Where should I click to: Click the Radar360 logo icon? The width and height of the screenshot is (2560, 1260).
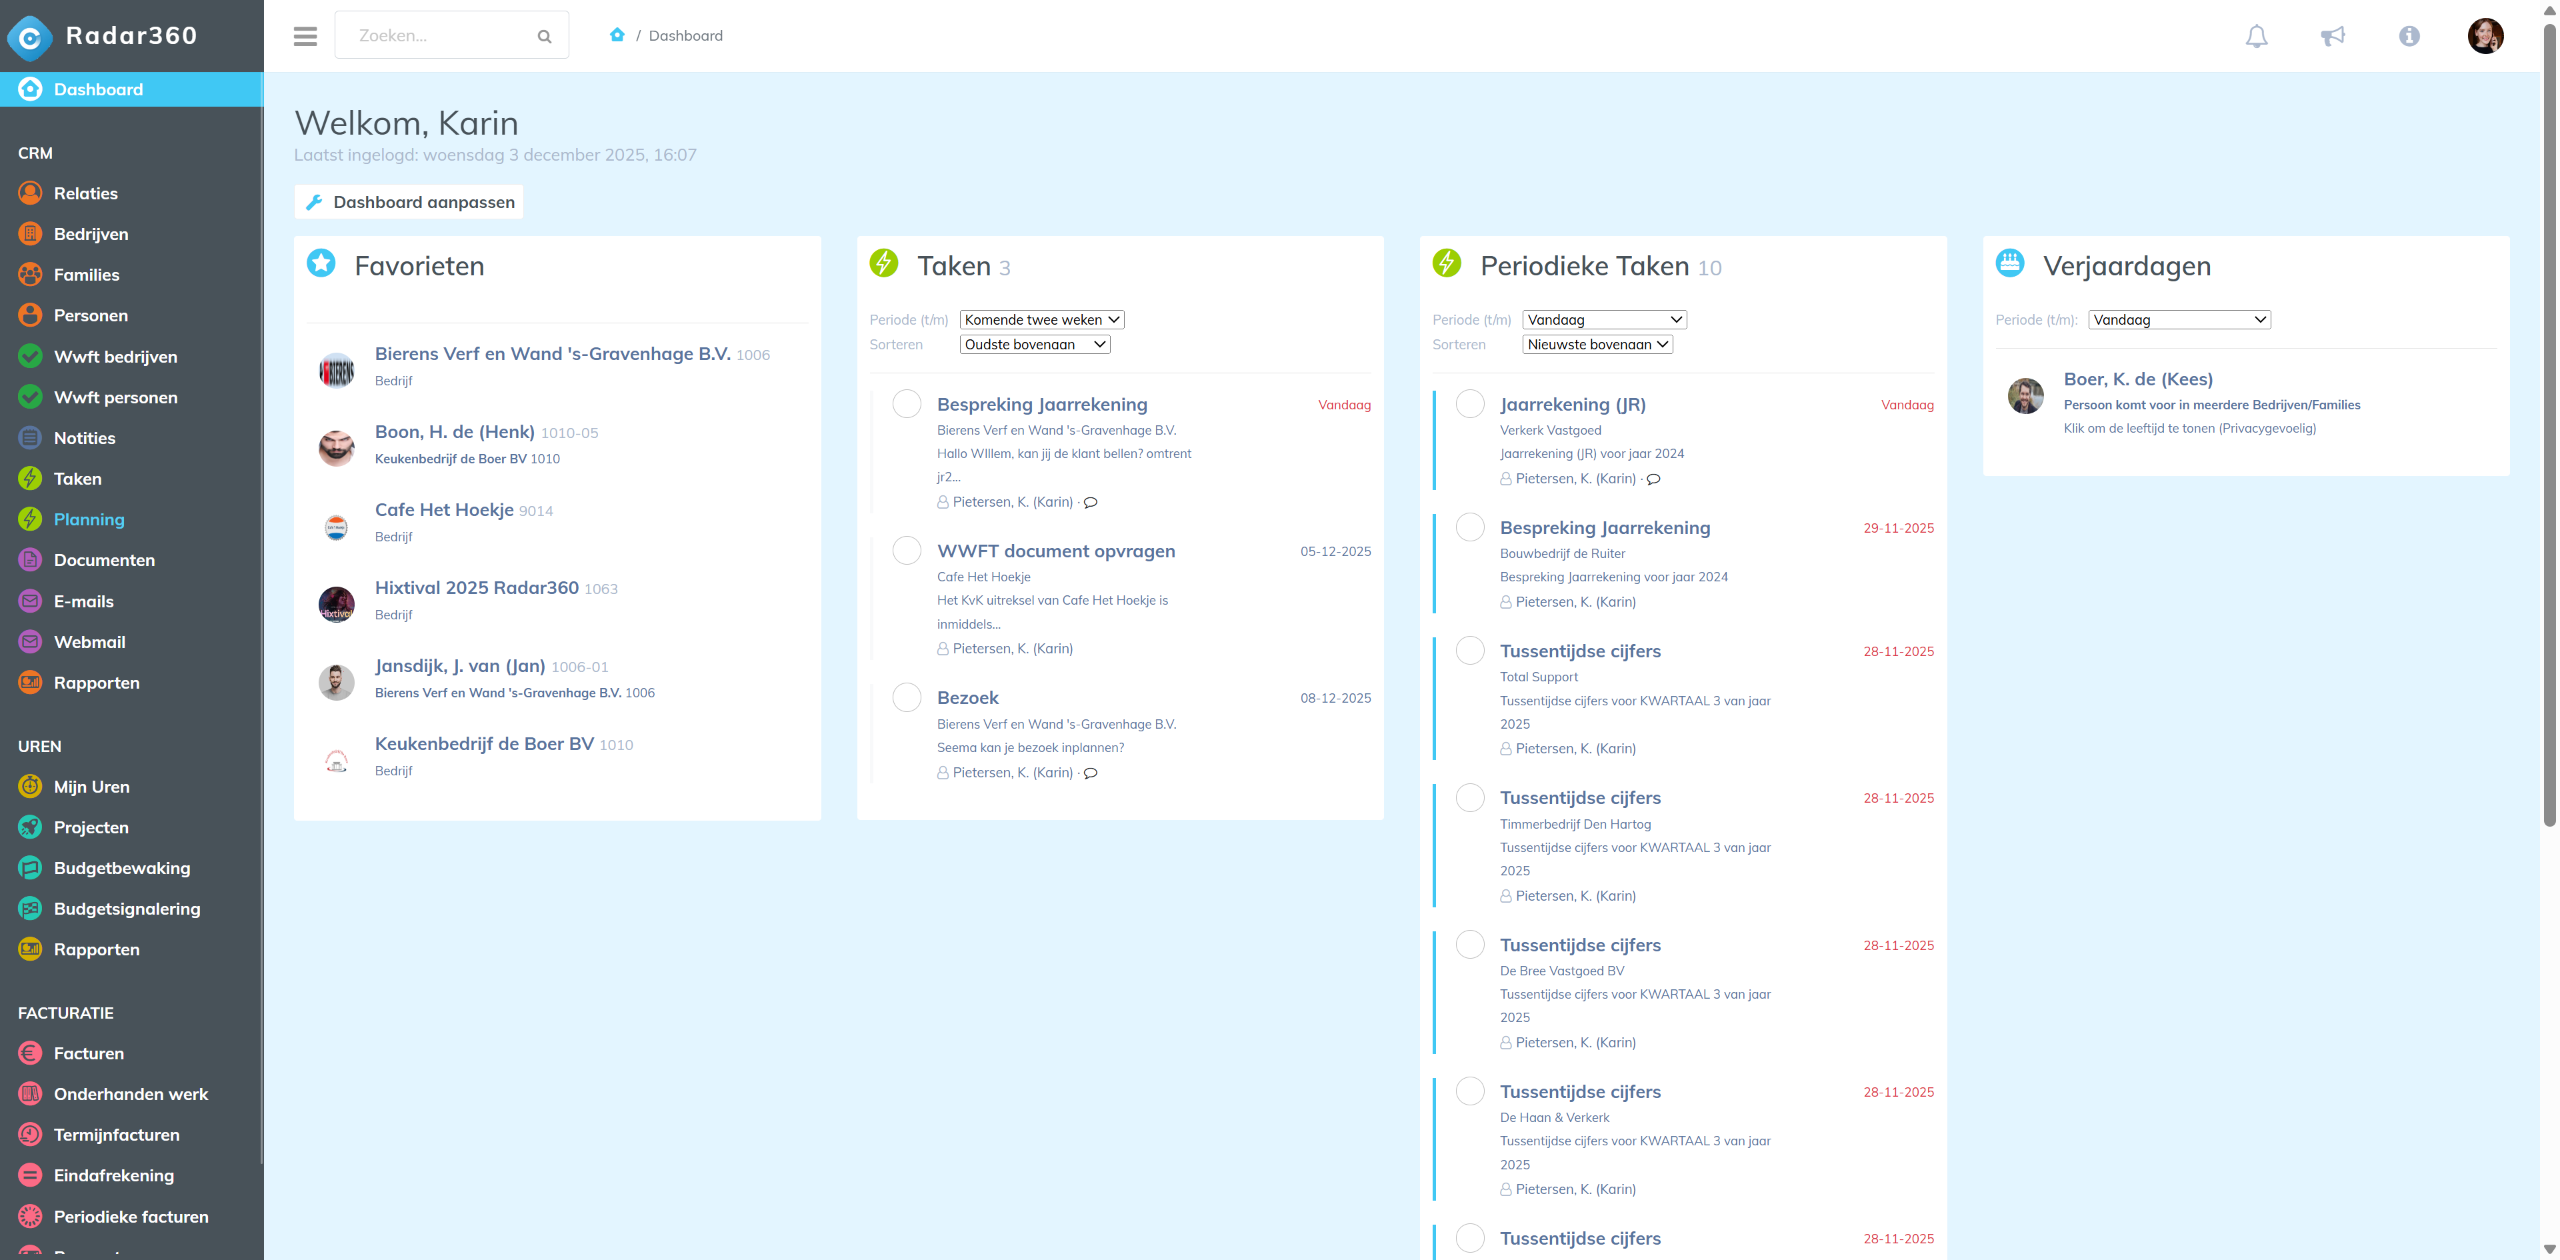(30, 37)
